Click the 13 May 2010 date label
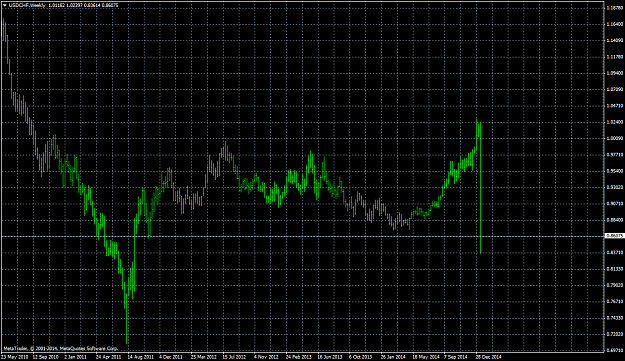625x361 pixels. [x=15, y=357]
